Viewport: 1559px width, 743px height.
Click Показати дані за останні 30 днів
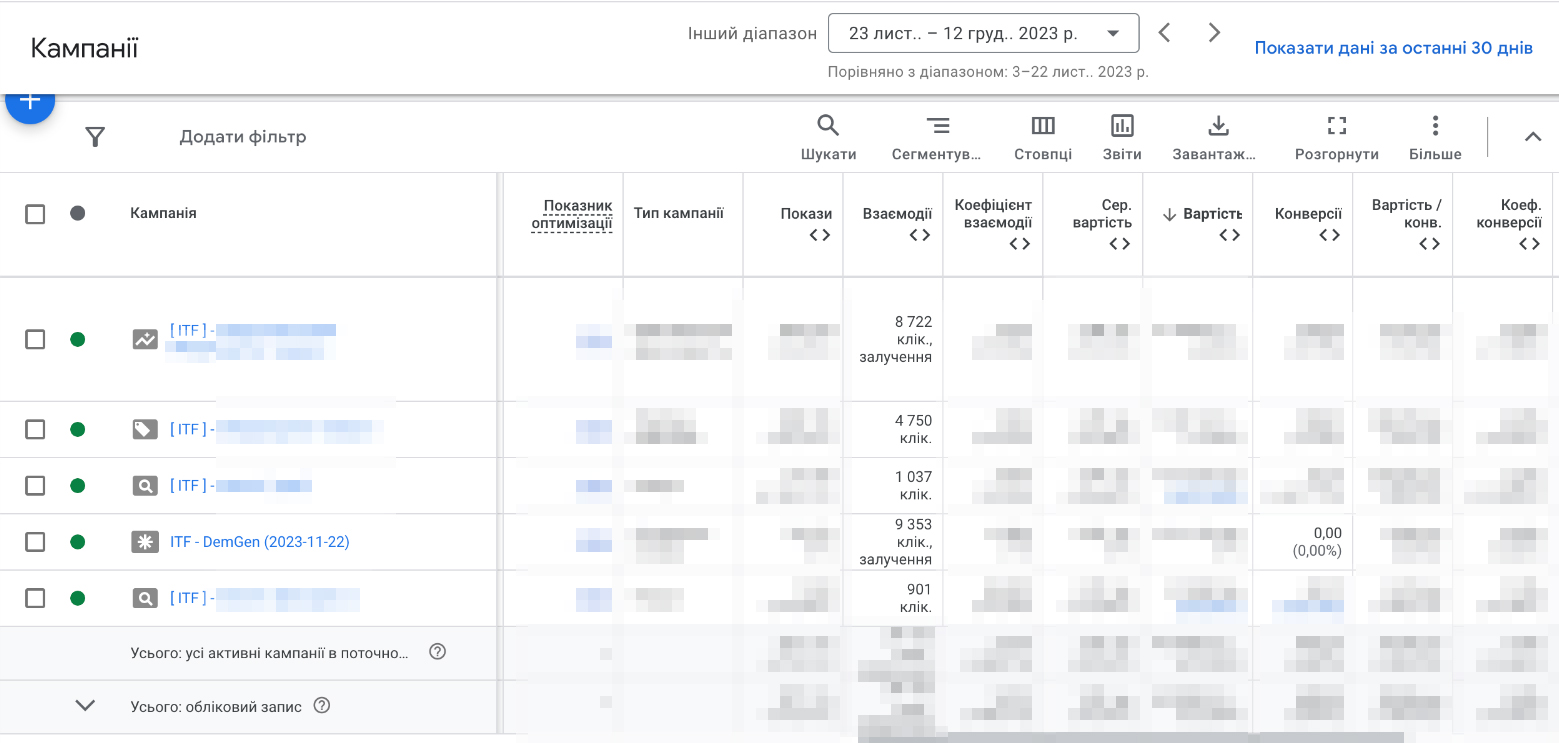[1393, 48]
